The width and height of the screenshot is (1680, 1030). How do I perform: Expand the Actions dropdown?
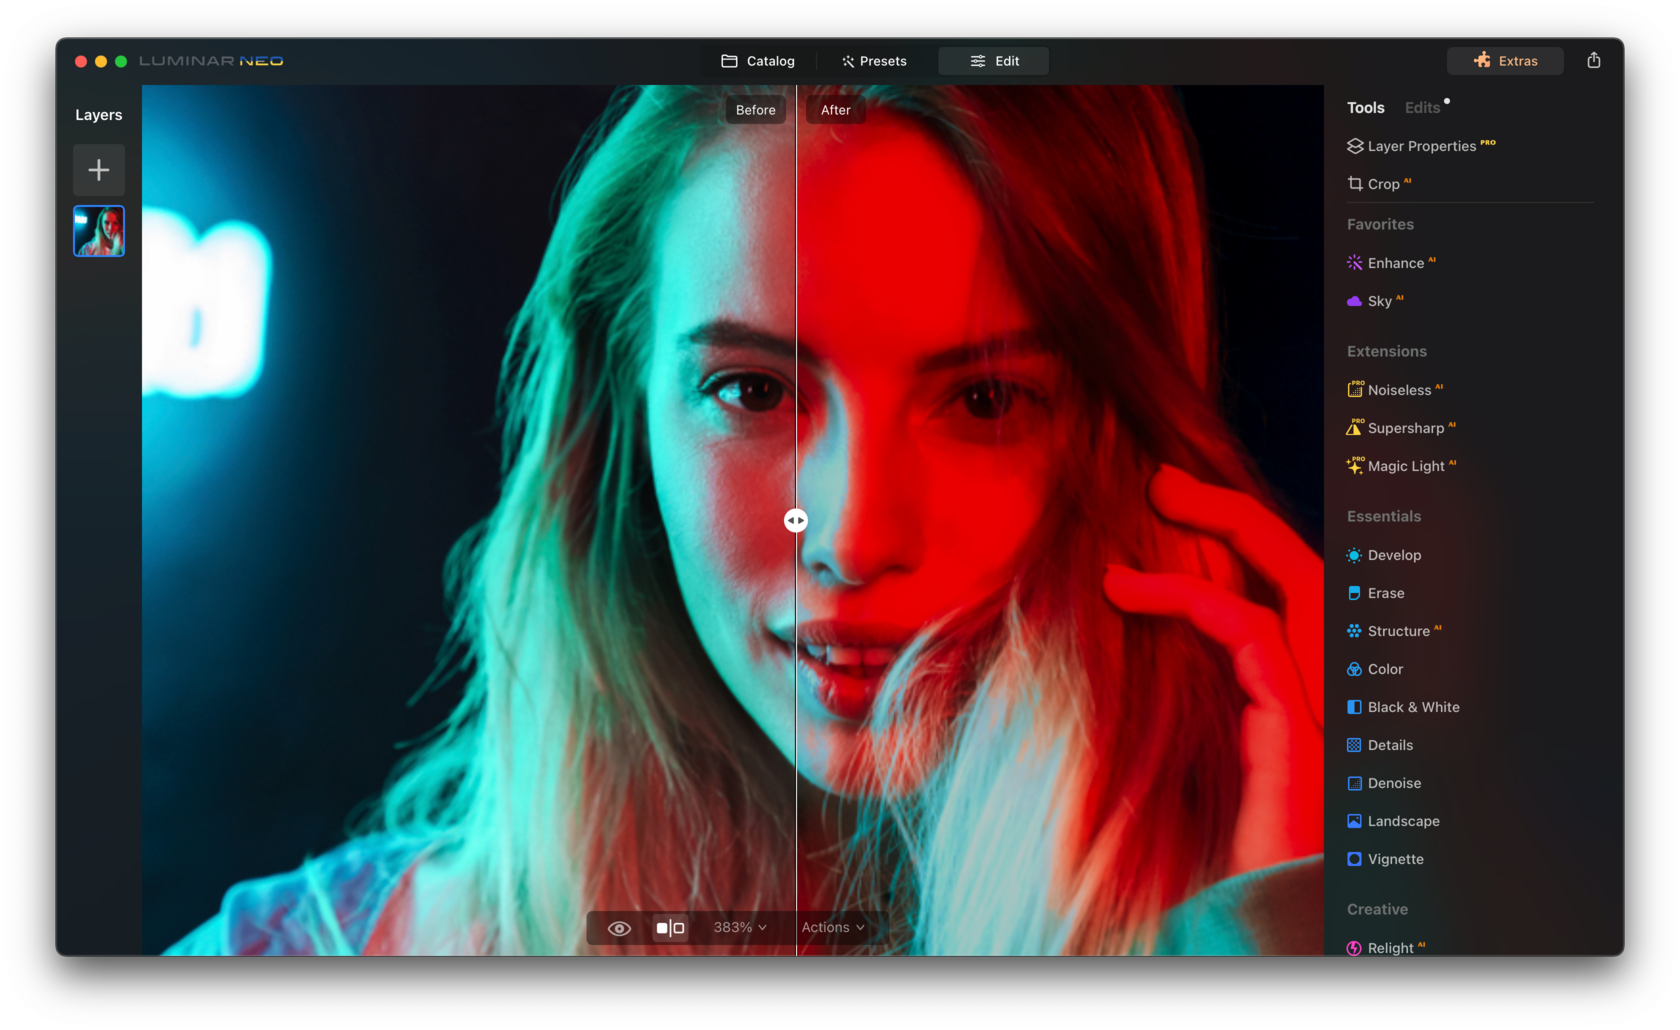click(835, 927)
